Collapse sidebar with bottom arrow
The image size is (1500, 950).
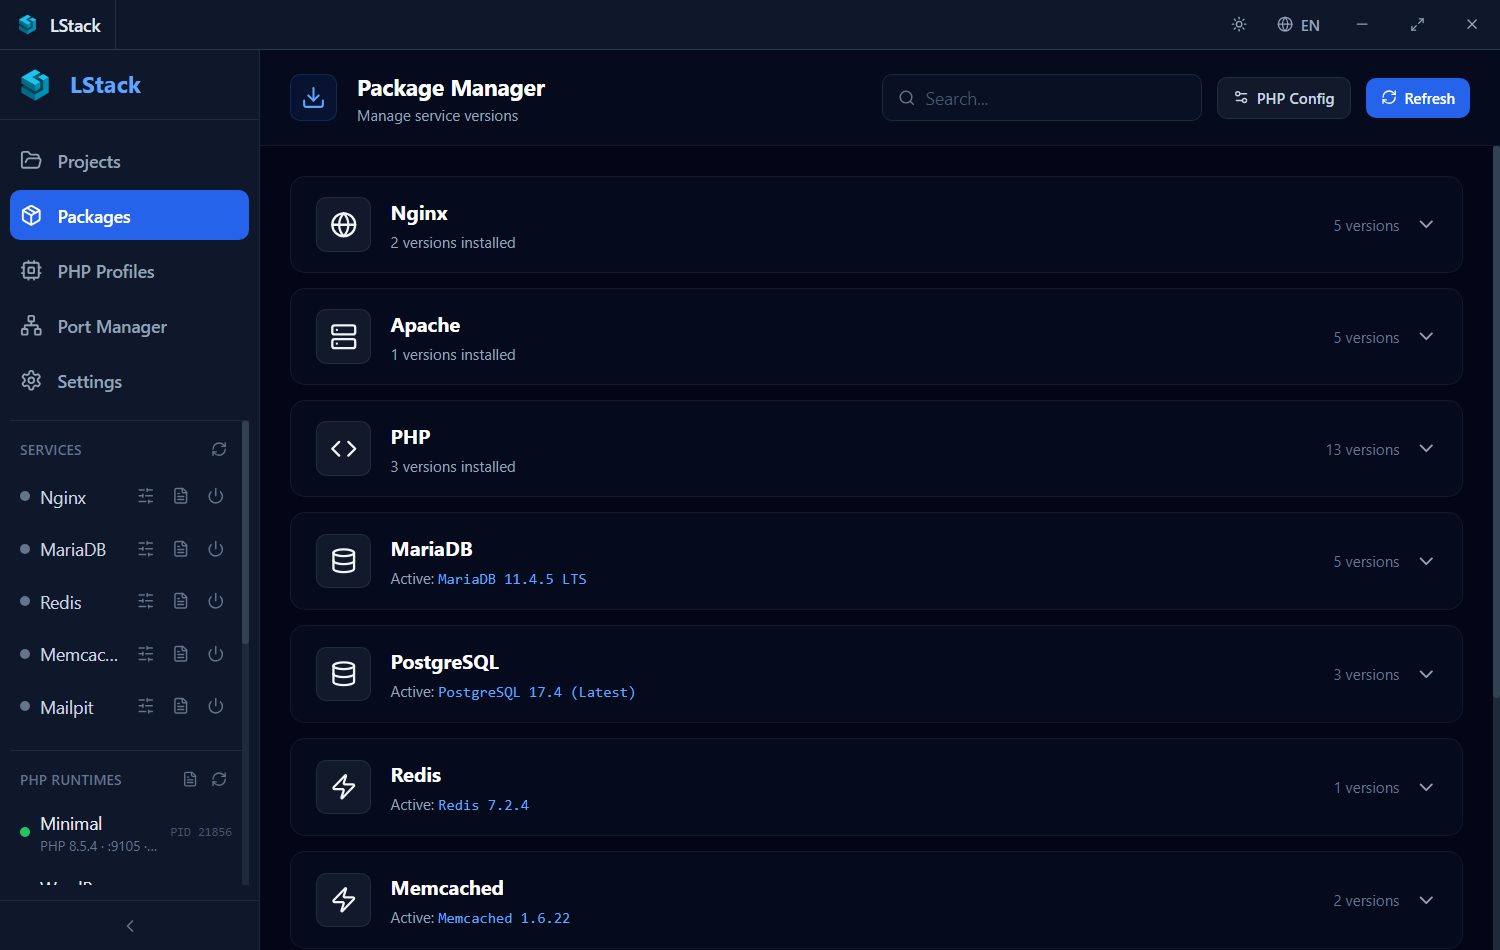tap(130, 926)
